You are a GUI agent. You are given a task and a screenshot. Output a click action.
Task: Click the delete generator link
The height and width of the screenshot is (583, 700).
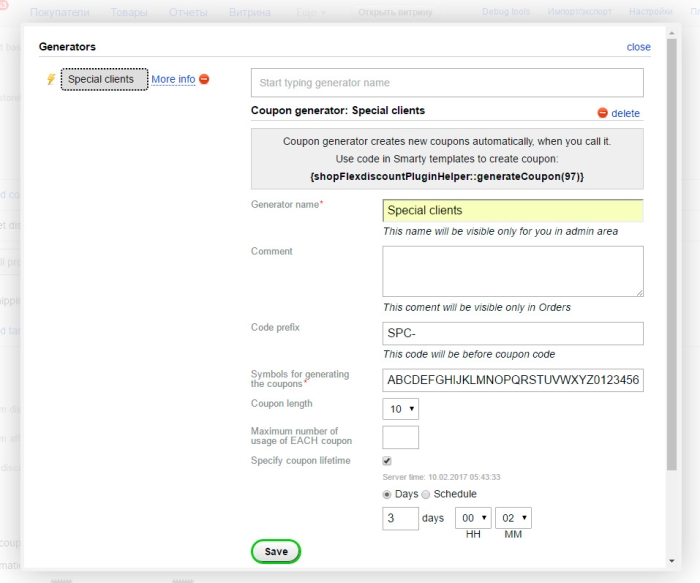coord(625,114)
